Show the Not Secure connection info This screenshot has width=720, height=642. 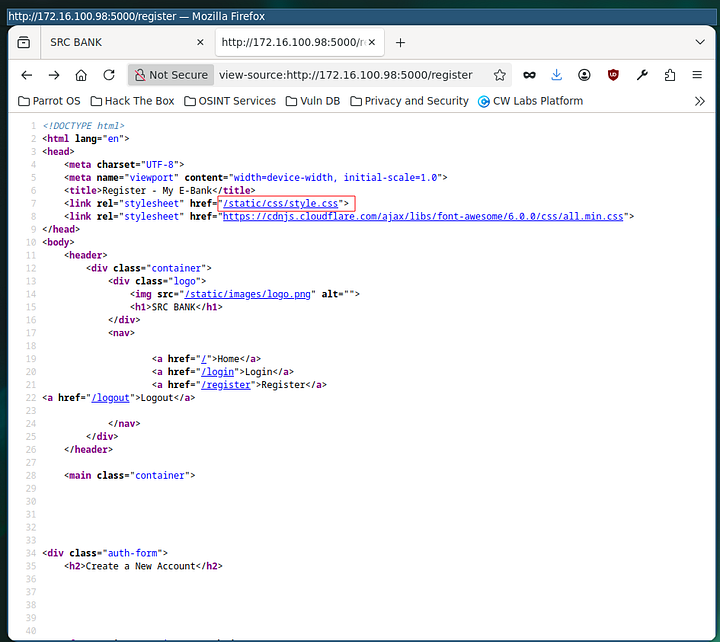(171, 75)
